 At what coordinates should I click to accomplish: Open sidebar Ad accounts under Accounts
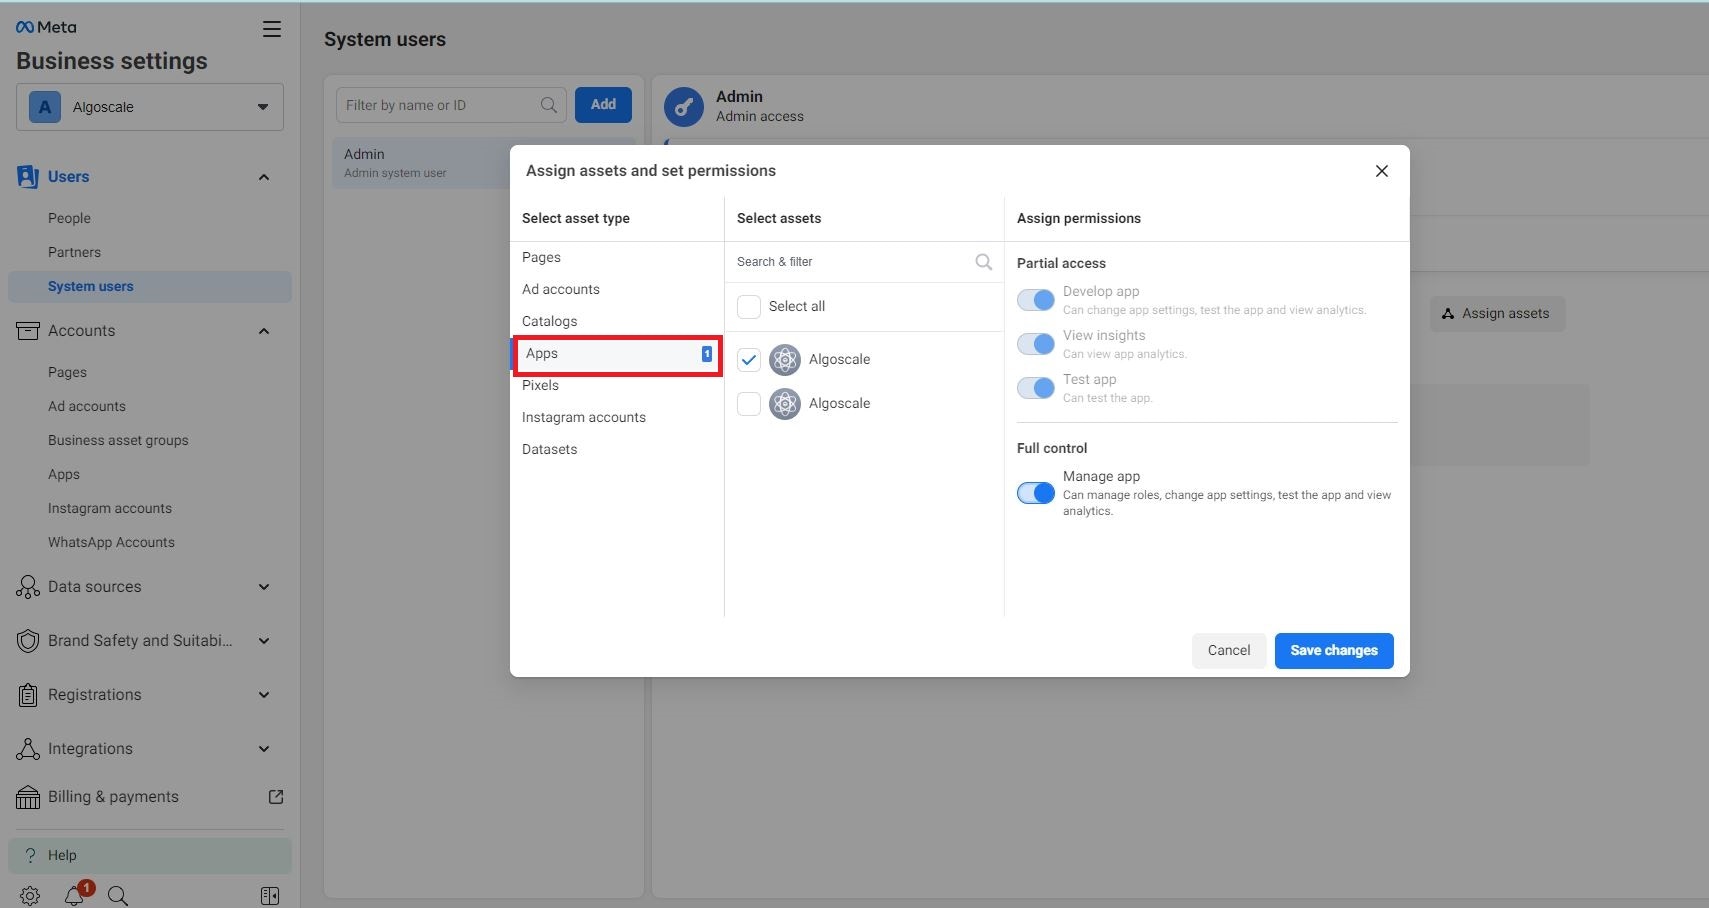click(x=87, y=406)
